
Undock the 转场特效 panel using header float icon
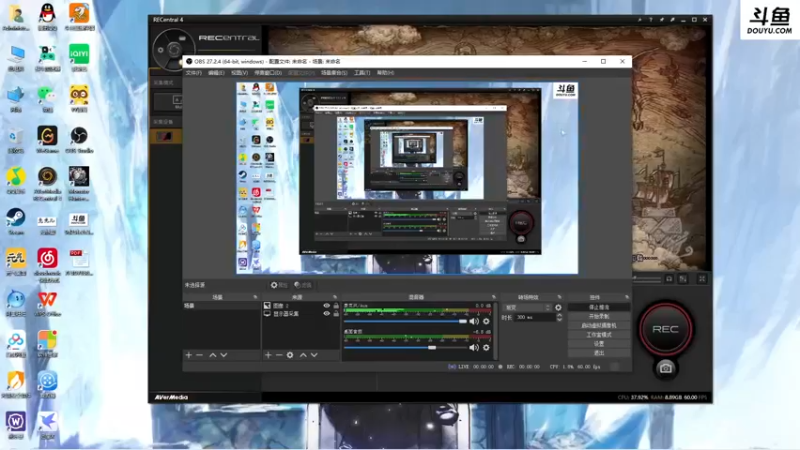pos(559,297)
